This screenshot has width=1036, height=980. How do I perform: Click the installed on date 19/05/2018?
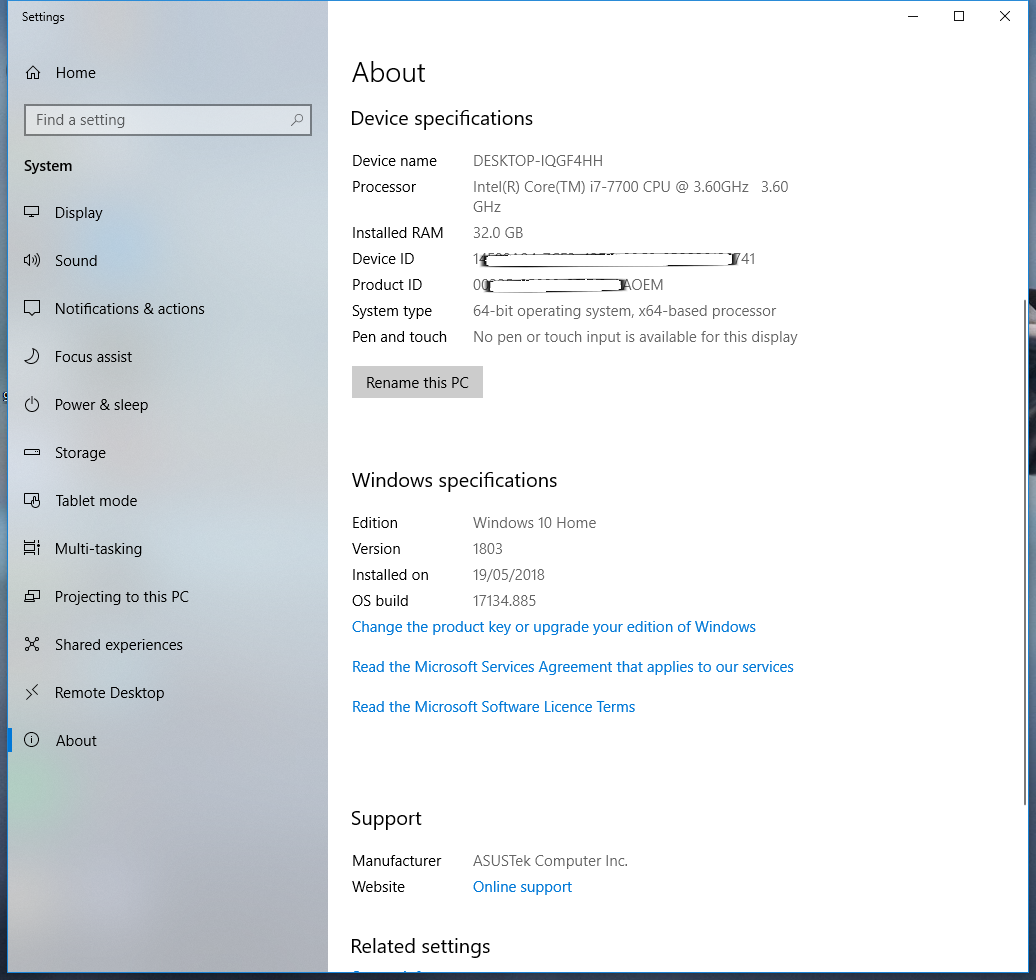pyautogui.click(x=509, y=575)
